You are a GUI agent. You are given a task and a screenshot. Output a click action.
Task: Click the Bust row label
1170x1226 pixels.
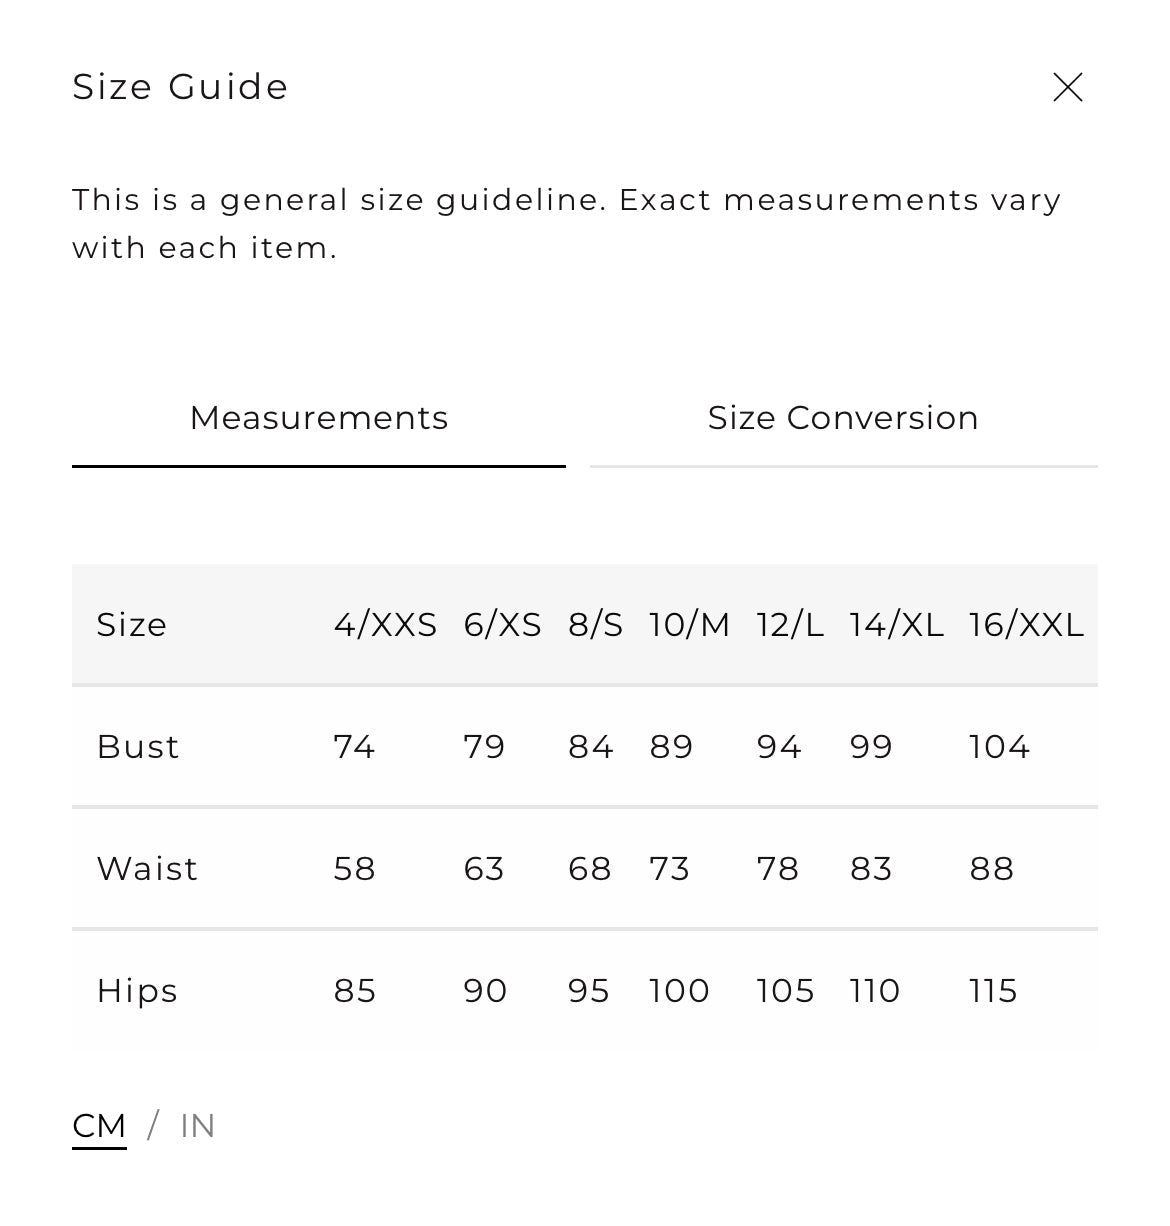(138, 747)
